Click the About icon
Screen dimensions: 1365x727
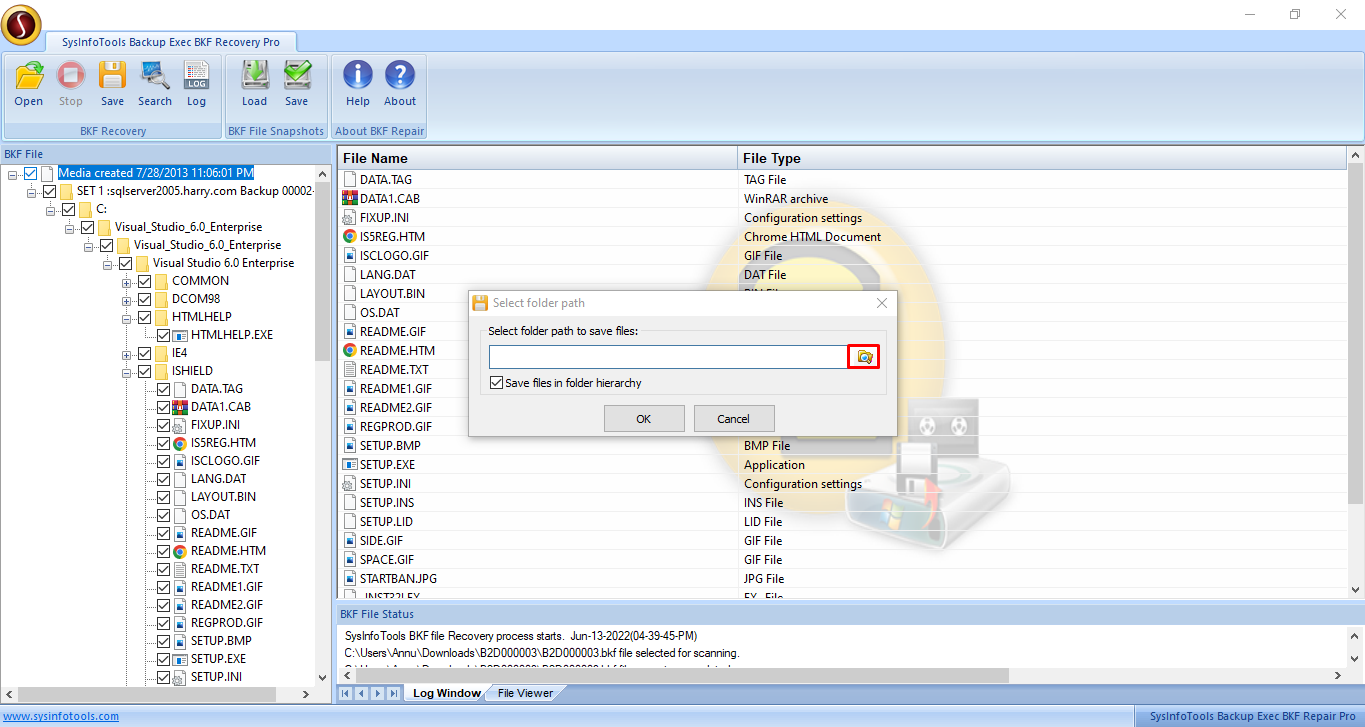point(400,84)
